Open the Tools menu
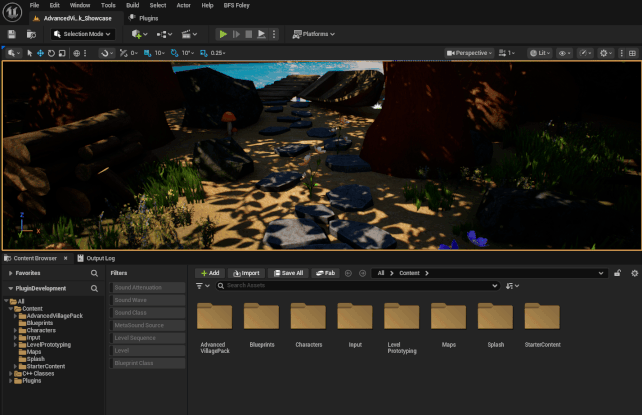Viewport: 642px width, 415px height. click(x=108, y=5)
